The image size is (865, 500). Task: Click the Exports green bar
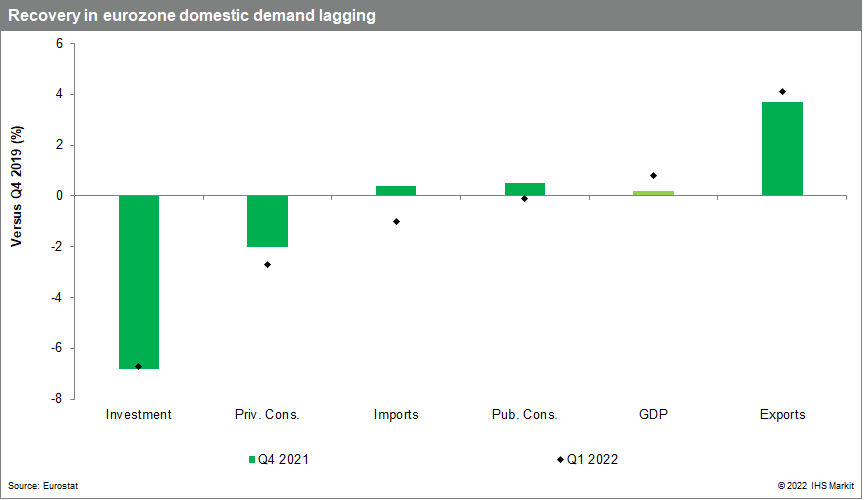coord(782,149)
